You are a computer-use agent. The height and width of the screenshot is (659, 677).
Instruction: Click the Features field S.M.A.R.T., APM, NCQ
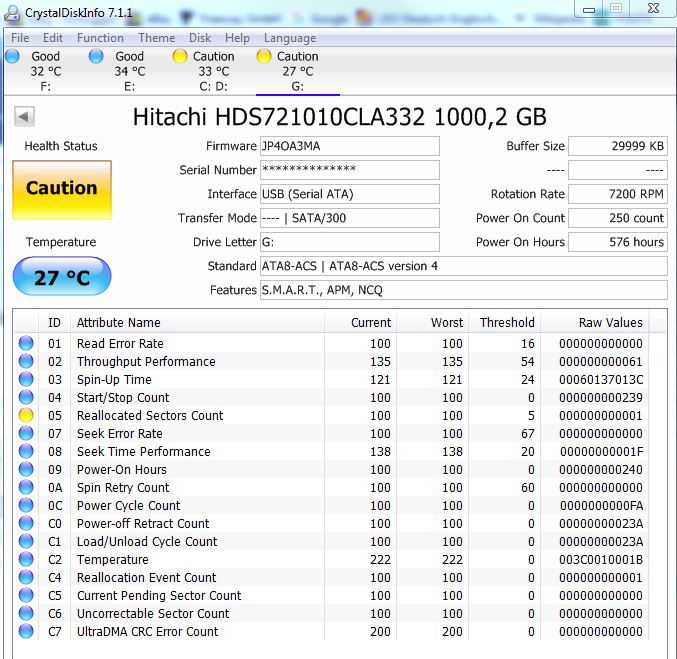464,290
